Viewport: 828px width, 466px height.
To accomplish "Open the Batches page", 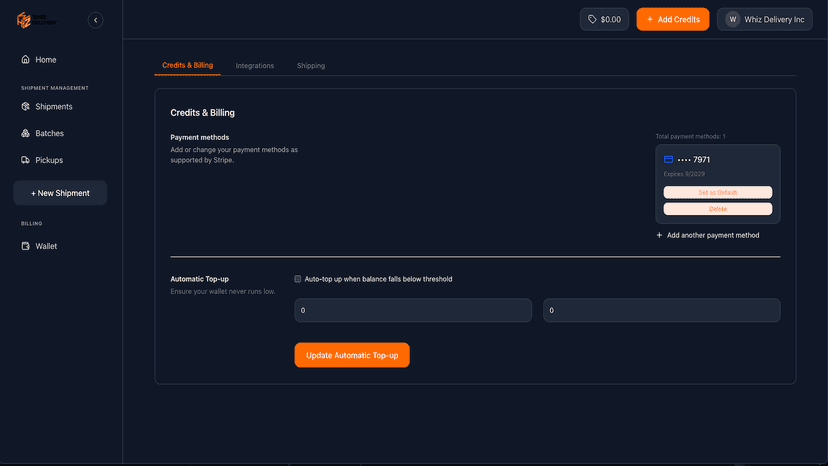I will (49, 133).
